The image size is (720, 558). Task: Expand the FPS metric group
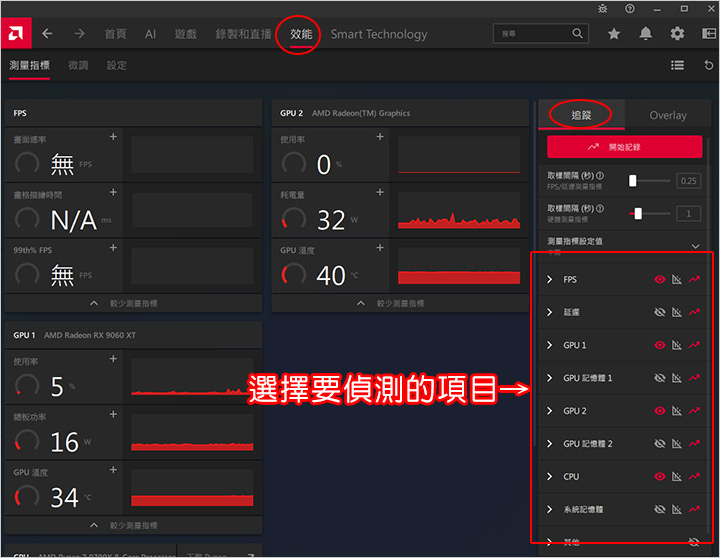(550, 279)
